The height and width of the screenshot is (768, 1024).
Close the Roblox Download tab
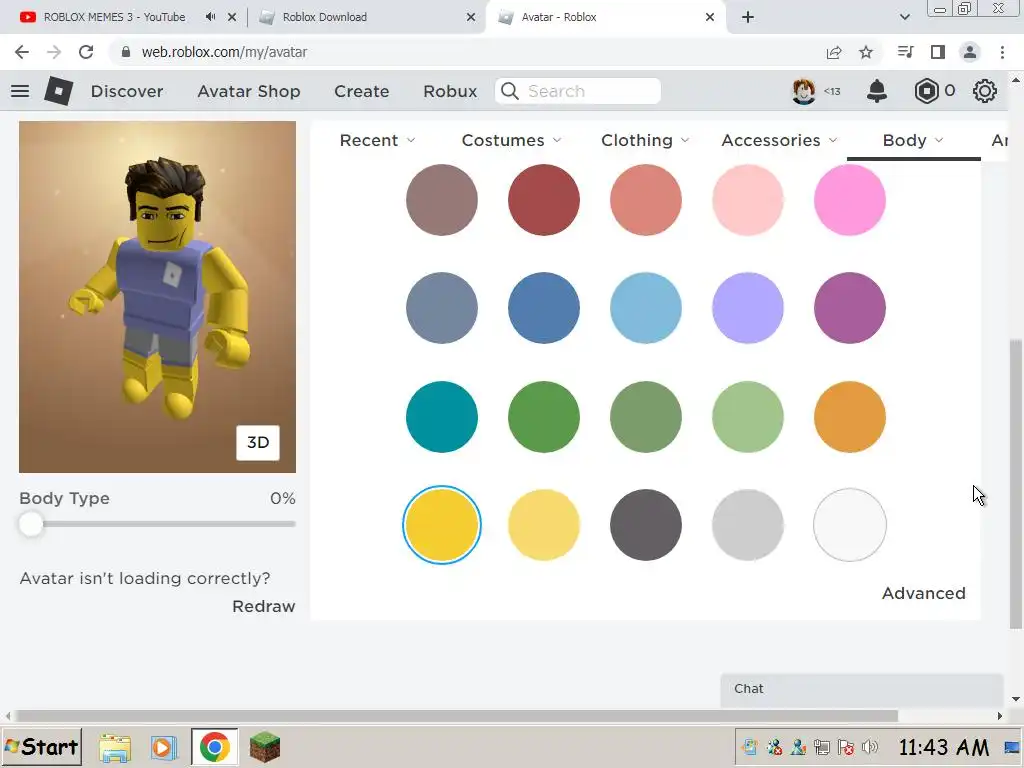(x=470, y=17)
